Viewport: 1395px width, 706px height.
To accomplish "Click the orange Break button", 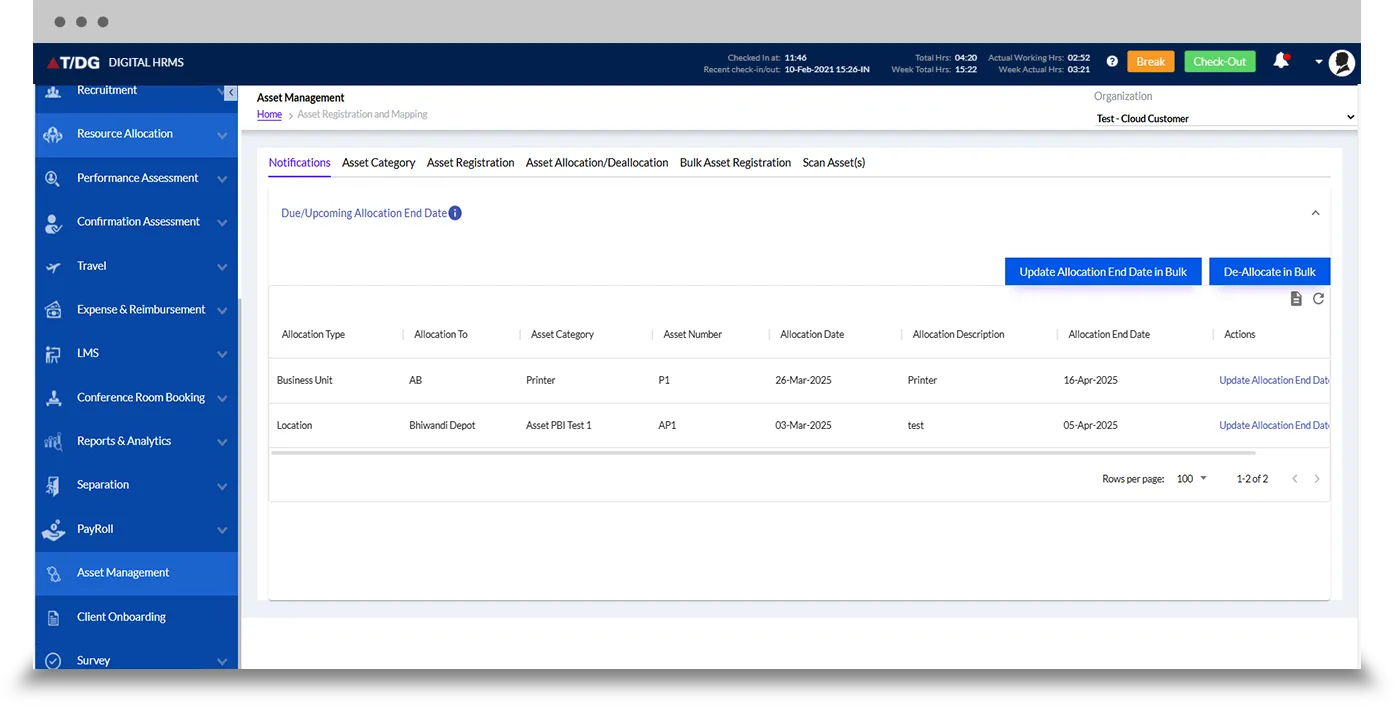I will point(1150,62).
